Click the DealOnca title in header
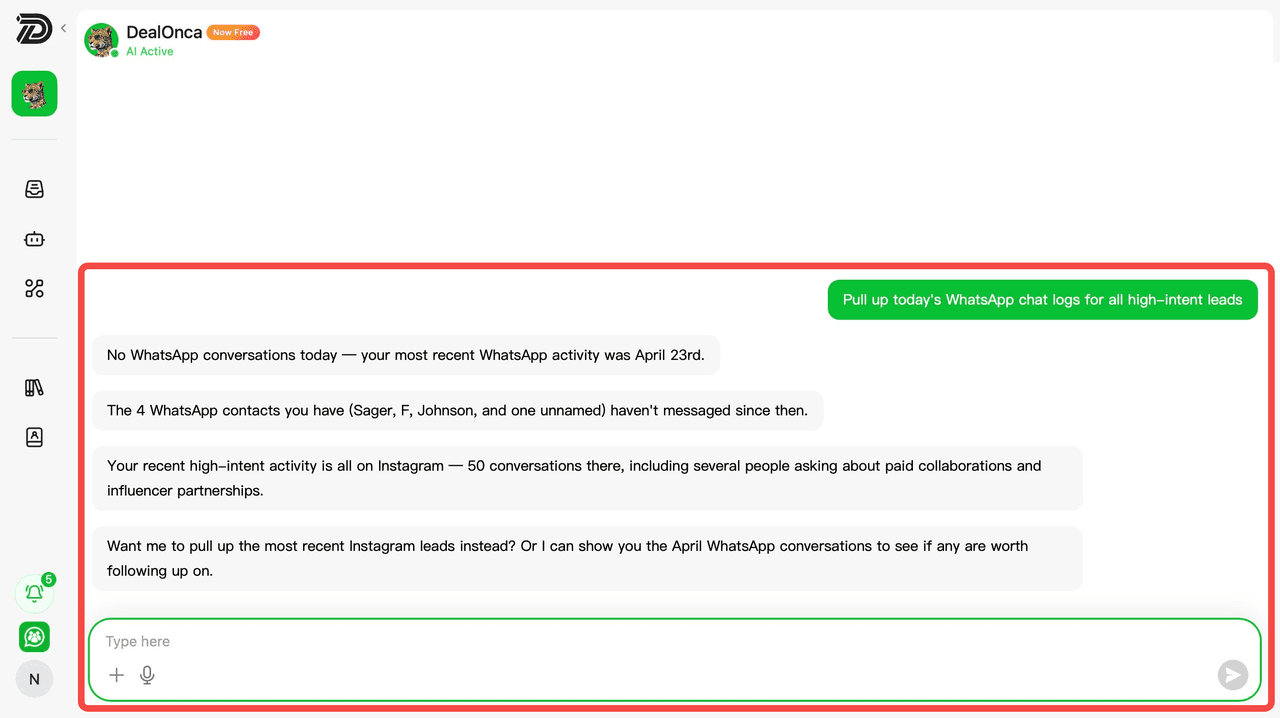The height and width of the screenshot is (718, 1280). pos(164,32)
